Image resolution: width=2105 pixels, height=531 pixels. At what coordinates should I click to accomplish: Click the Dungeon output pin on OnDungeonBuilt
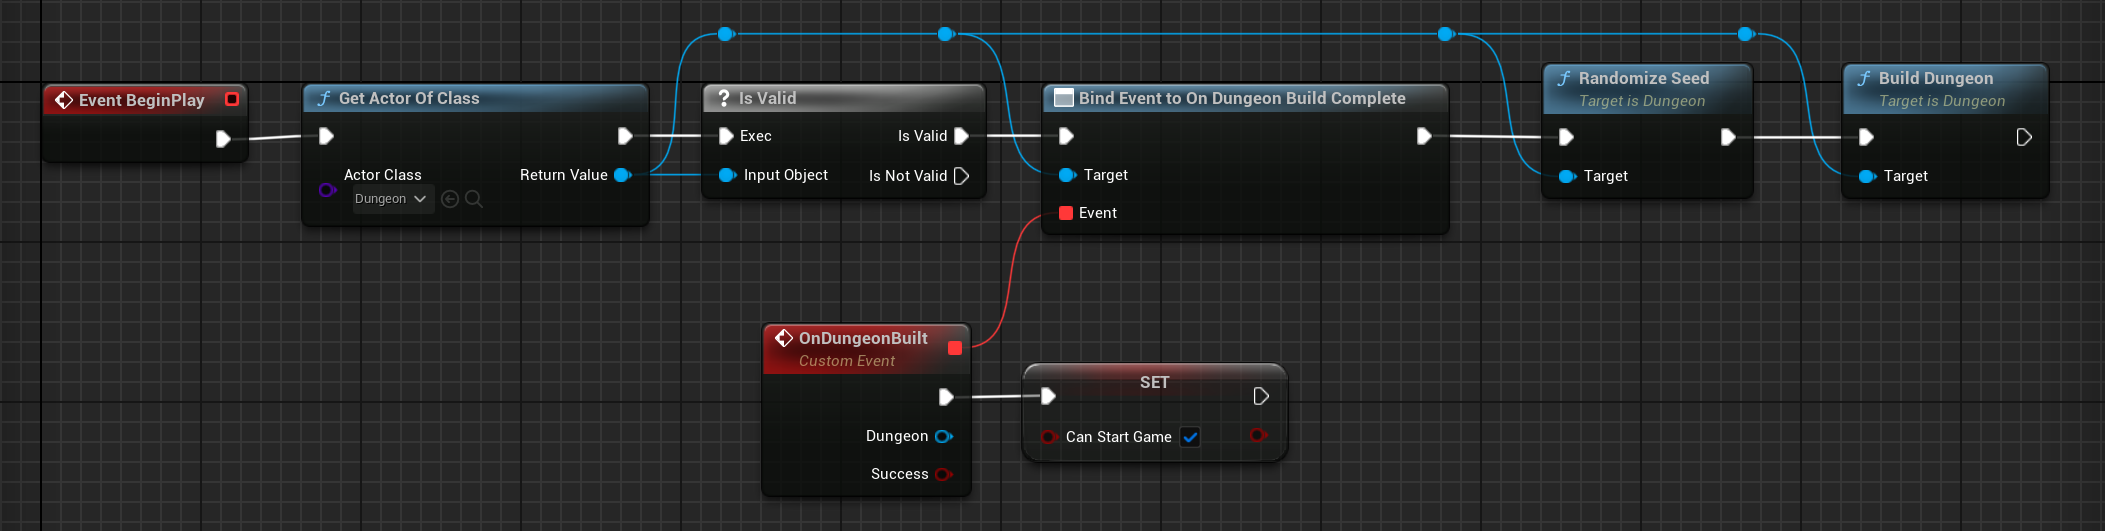[x=943, y=436]
